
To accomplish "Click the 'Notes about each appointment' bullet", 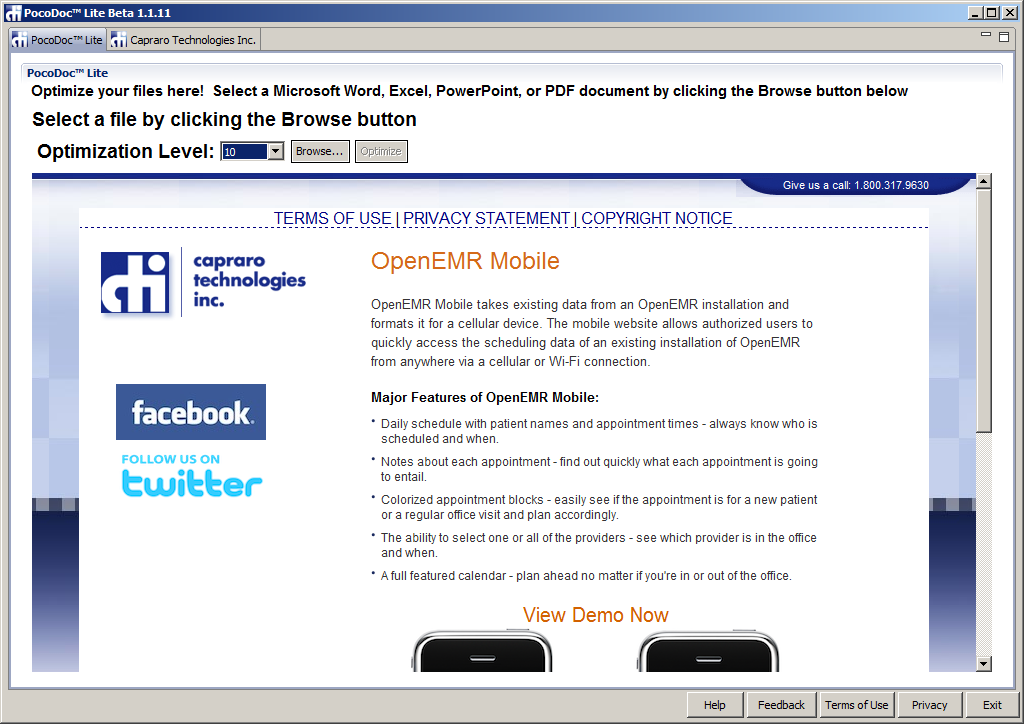I will point(599,469).
